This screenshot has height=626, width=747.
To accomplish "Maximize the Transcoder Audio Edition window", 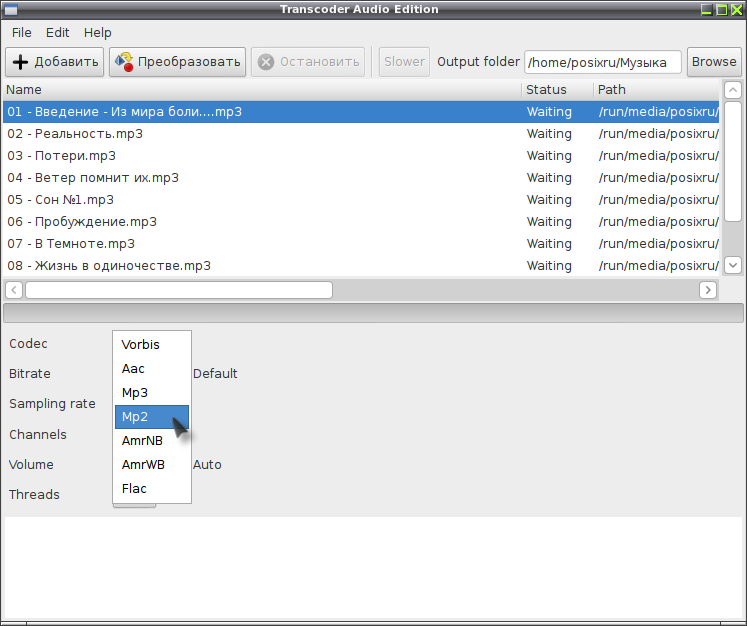I will [x=722, y=10].
